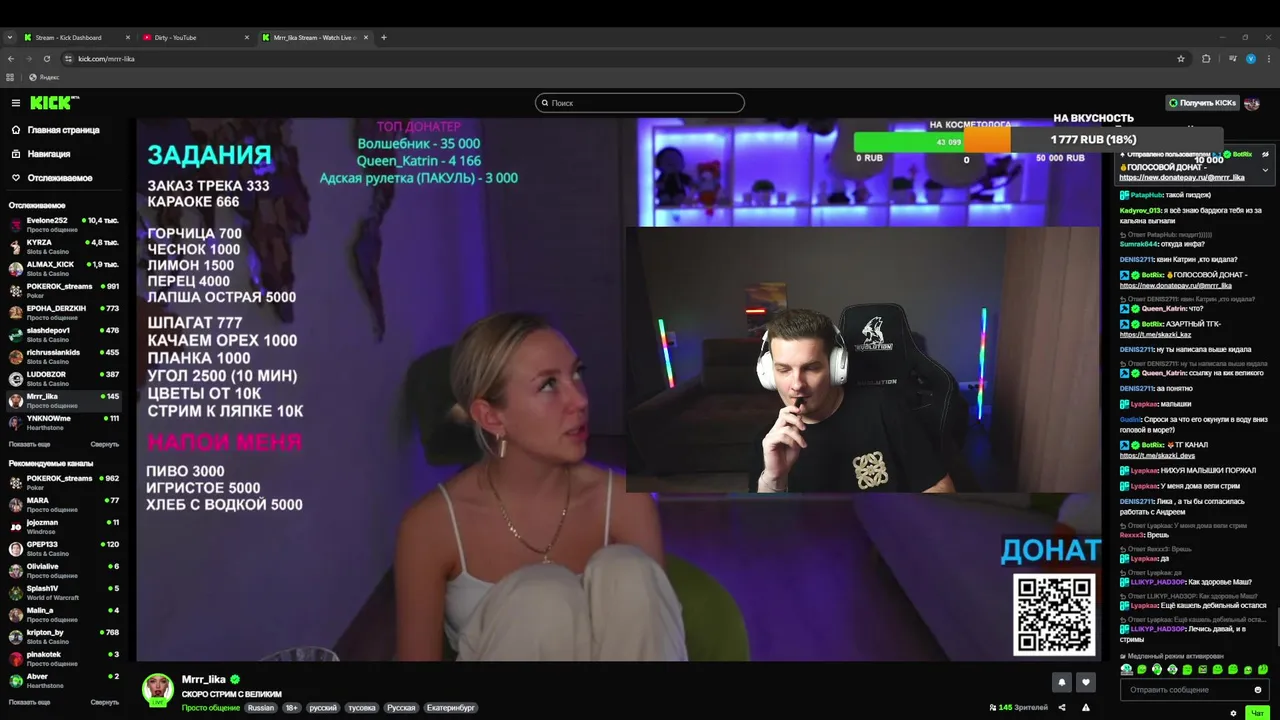Insert the first quick emote above chat input
Viewport: 1280px width, 720px height.
coord(1127,669)
